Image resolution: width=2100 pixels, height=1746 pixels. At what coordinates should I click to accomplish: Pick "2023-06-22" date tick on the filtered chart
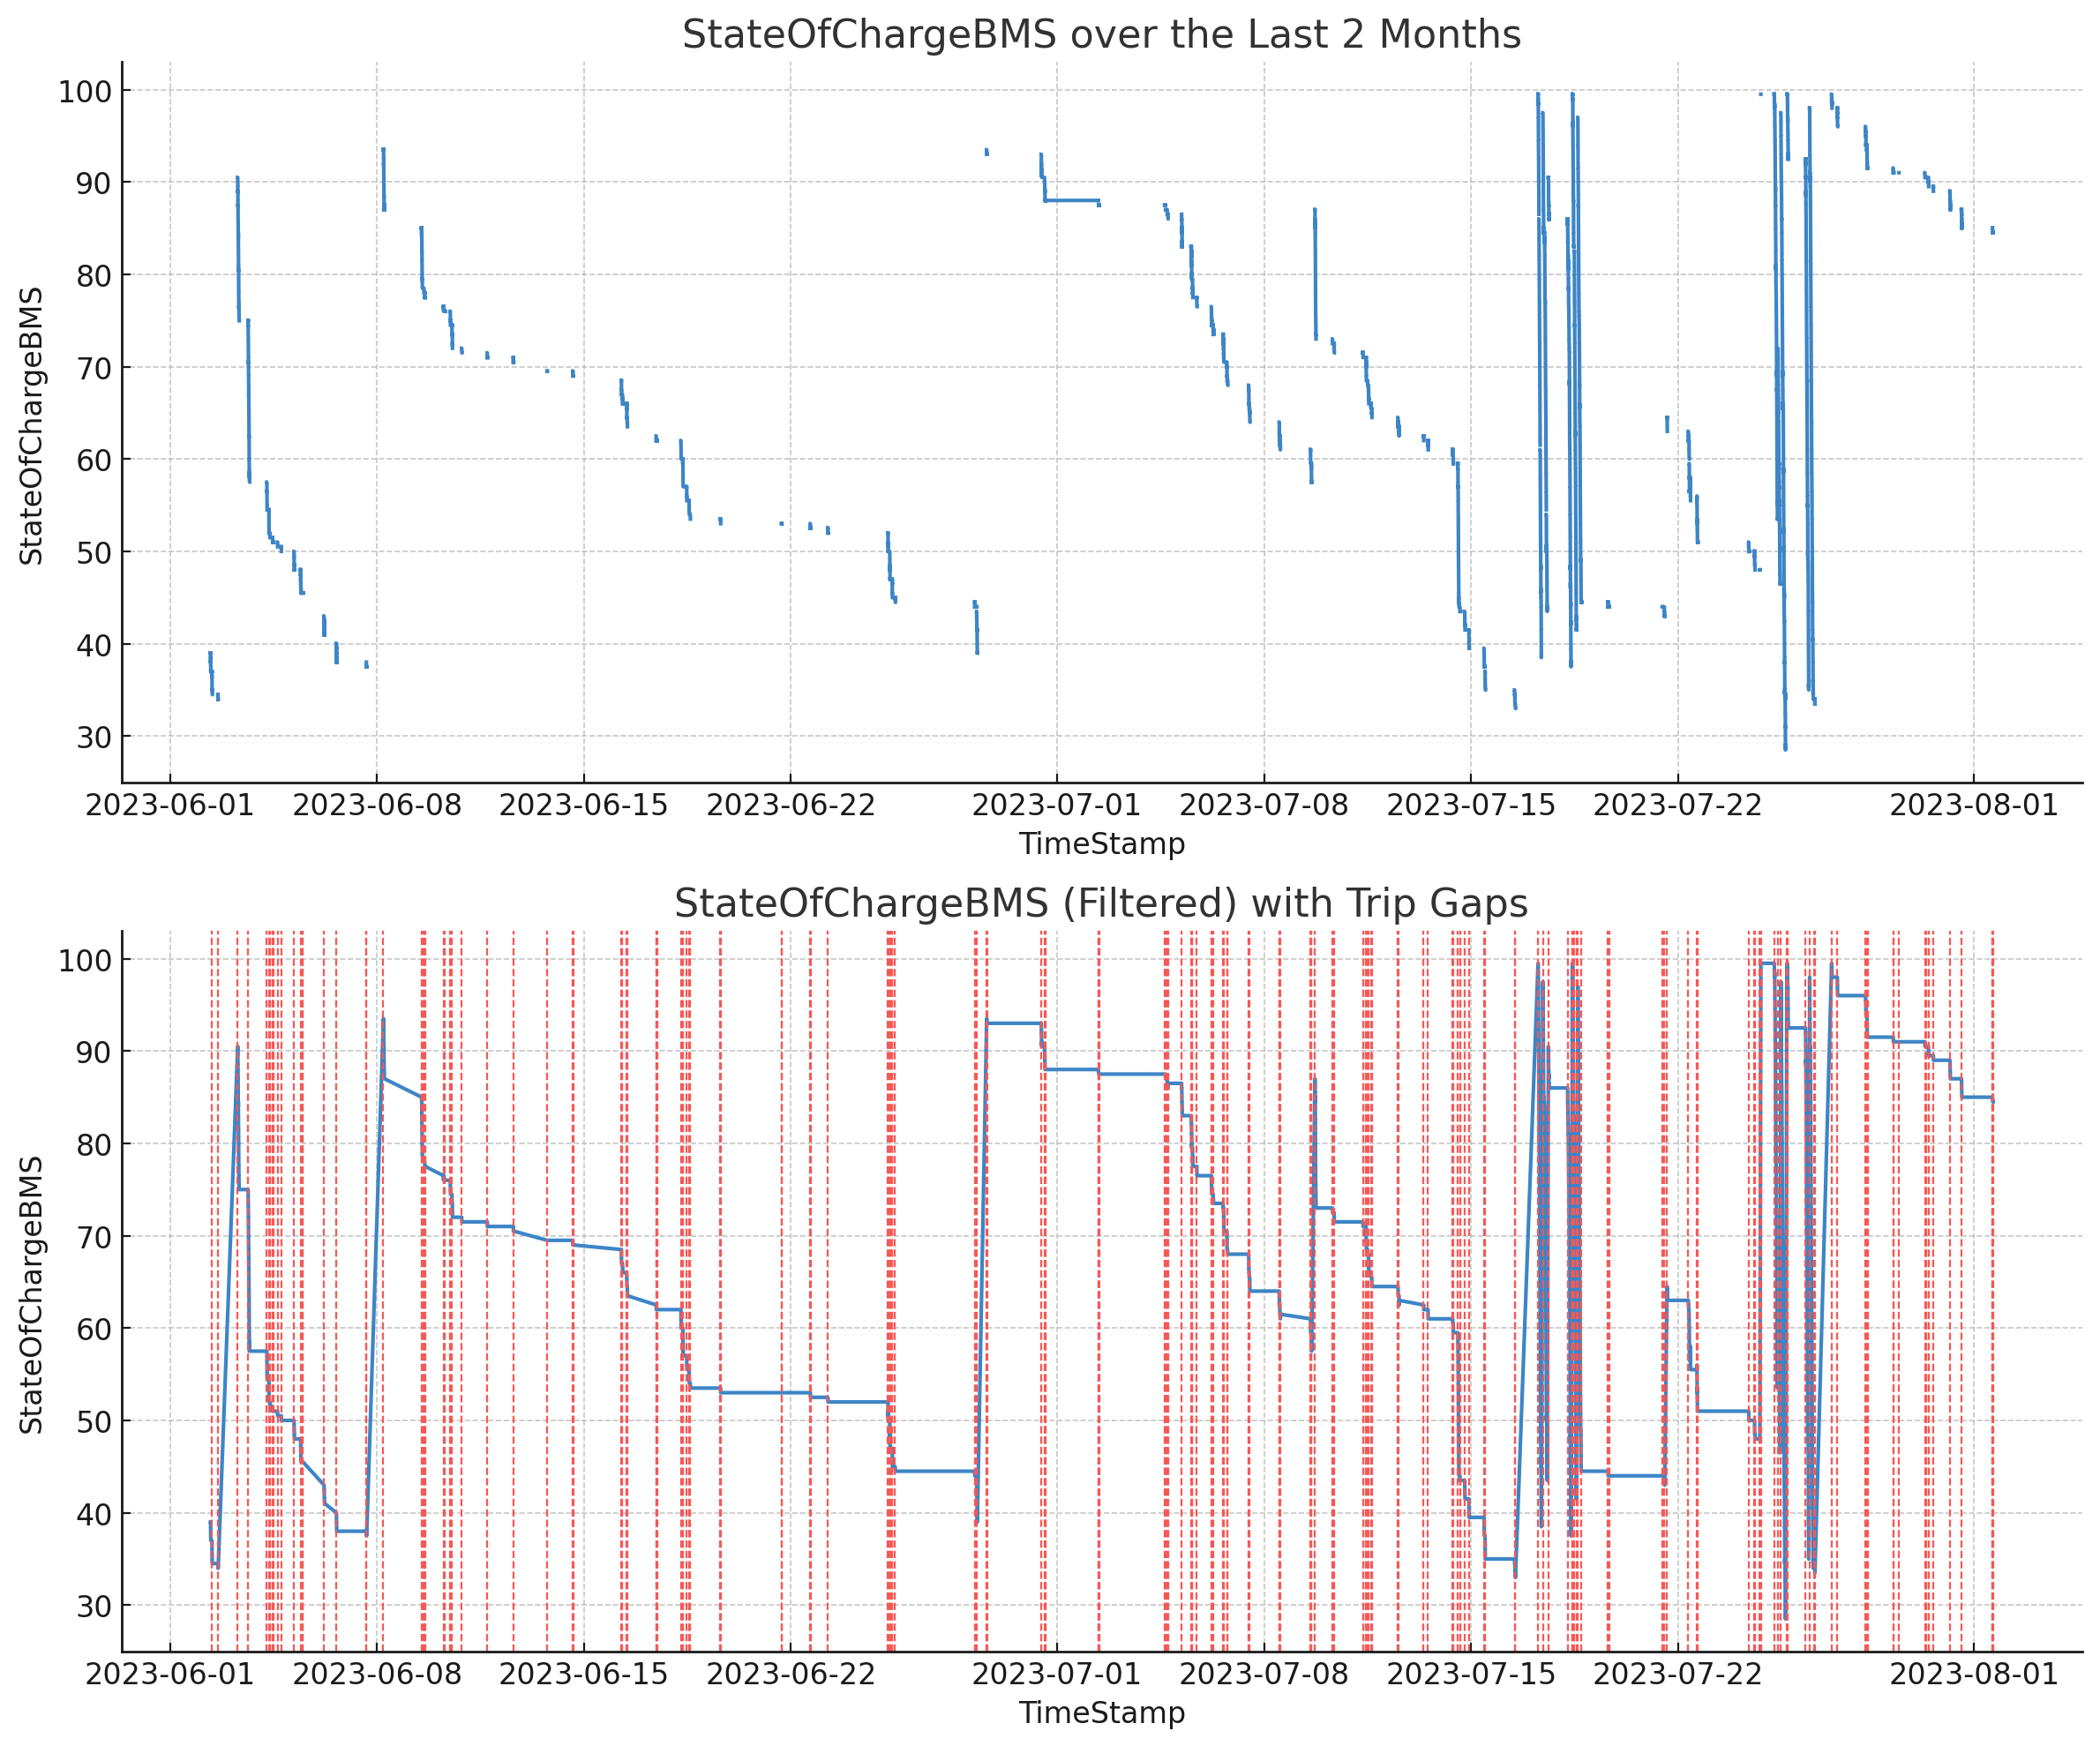791,1674
